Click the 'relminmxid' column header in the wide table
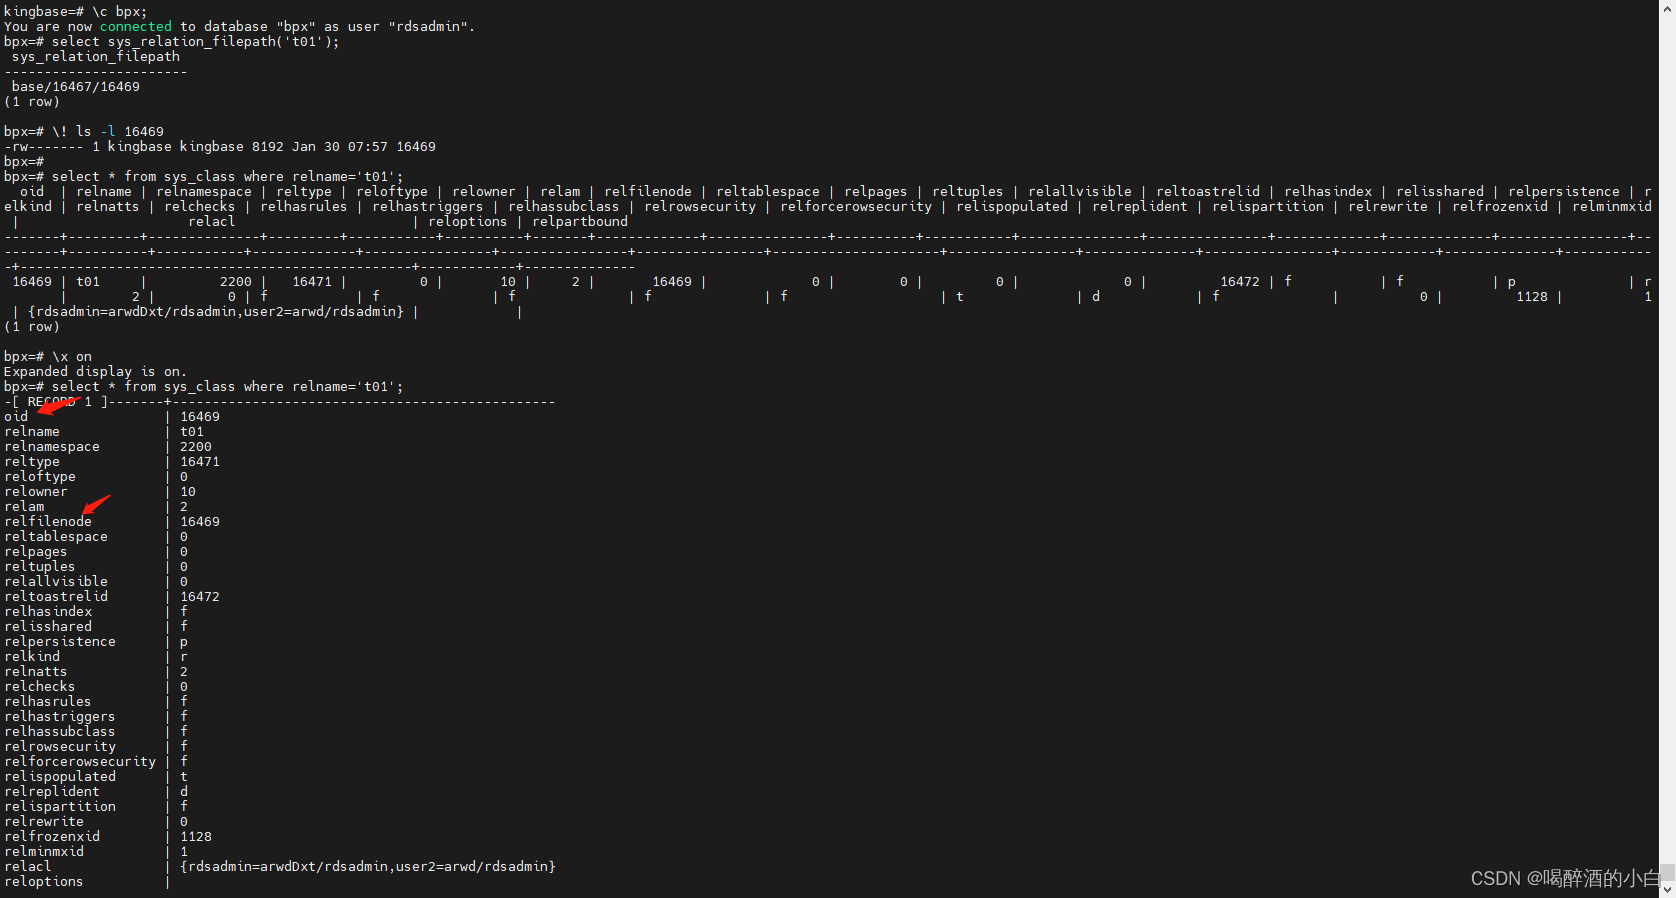 [1612, 207]
